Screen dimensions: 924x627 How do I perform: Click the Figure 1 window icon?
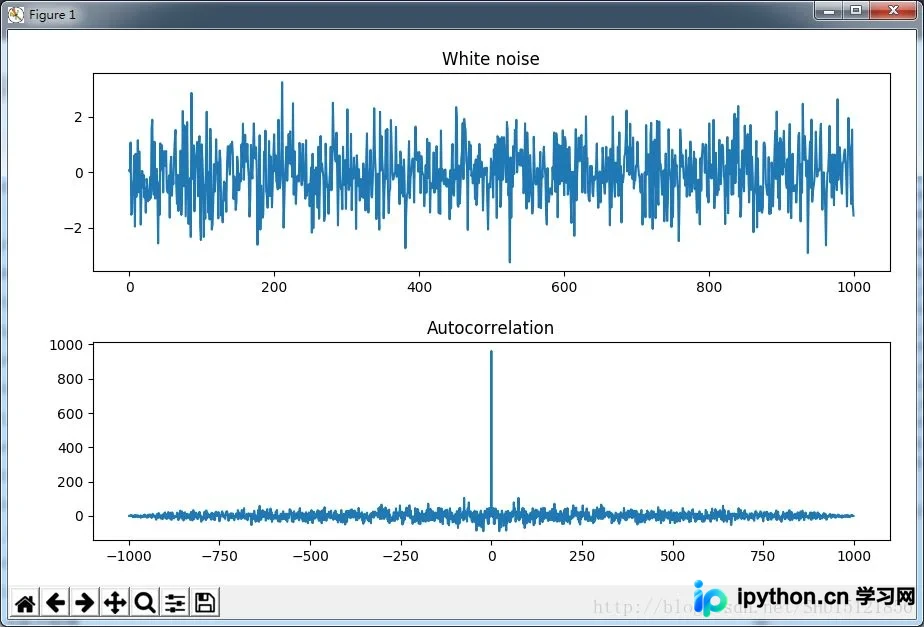click(16, 15)
